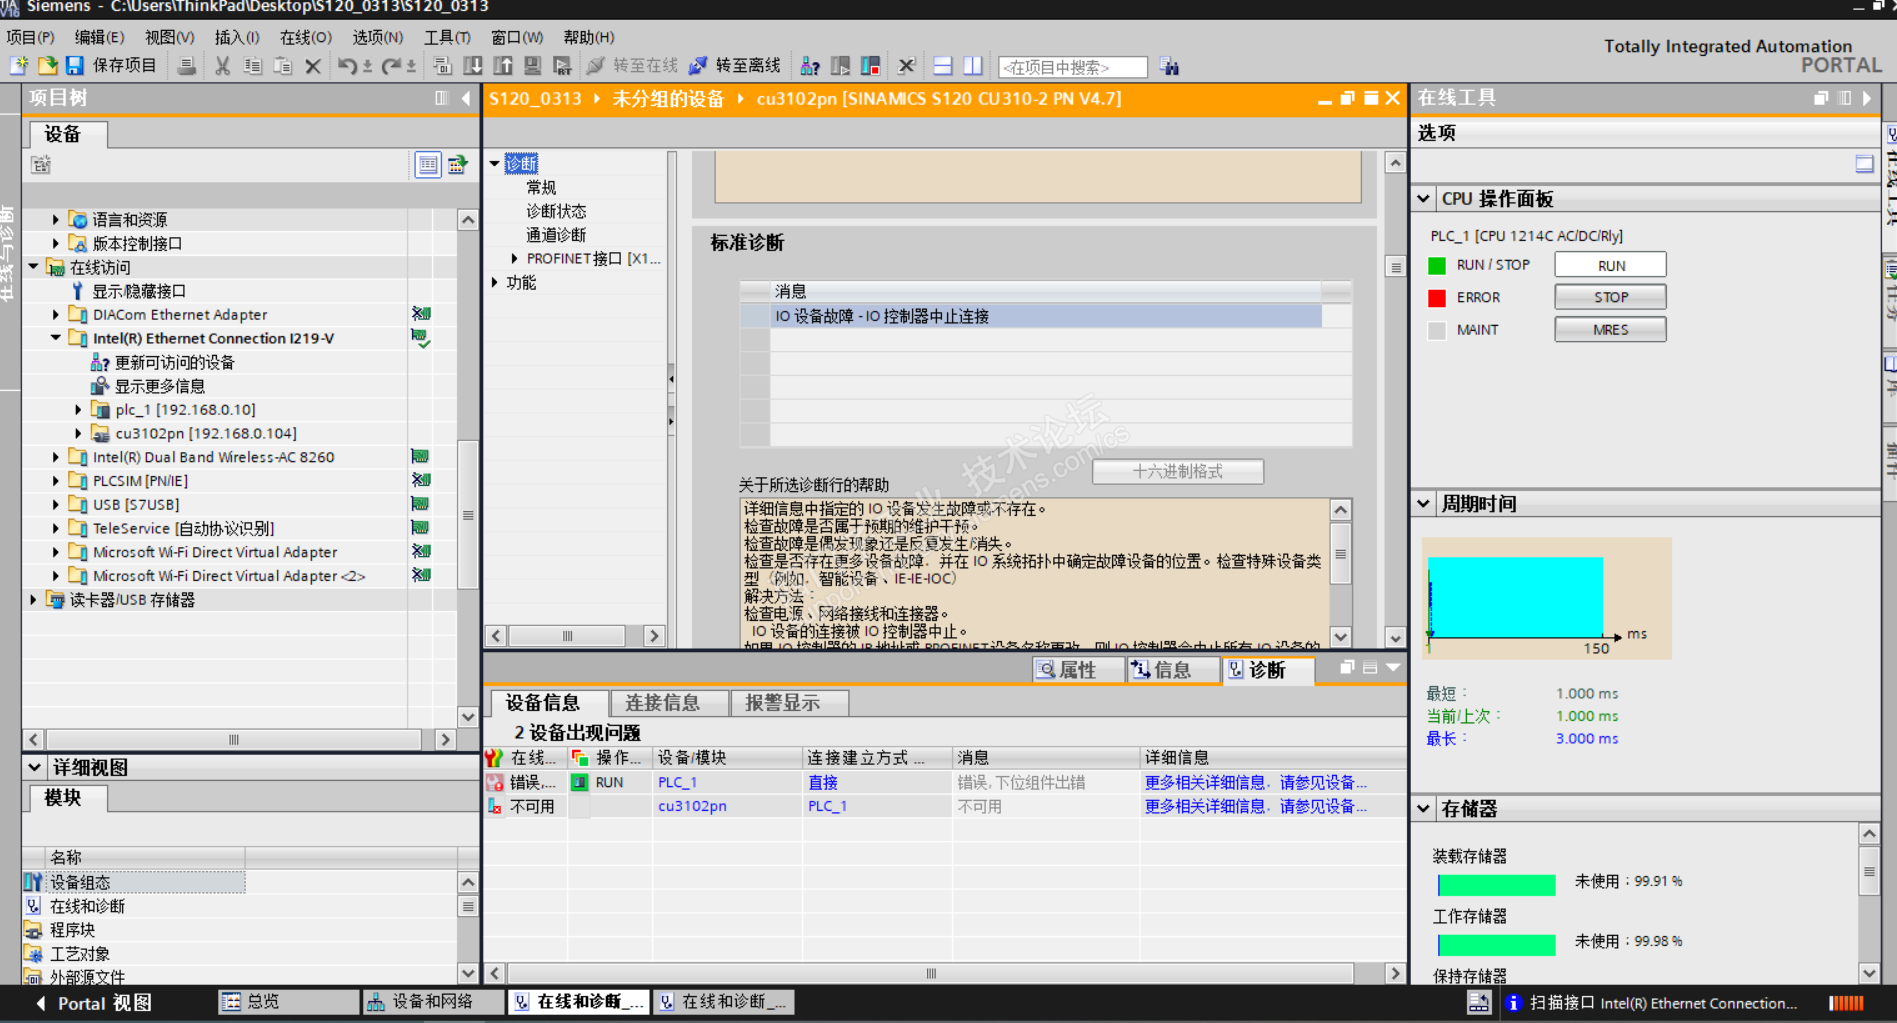Click the compile icon in toolbar
Screen dimensions: 1897x1023
443,66
